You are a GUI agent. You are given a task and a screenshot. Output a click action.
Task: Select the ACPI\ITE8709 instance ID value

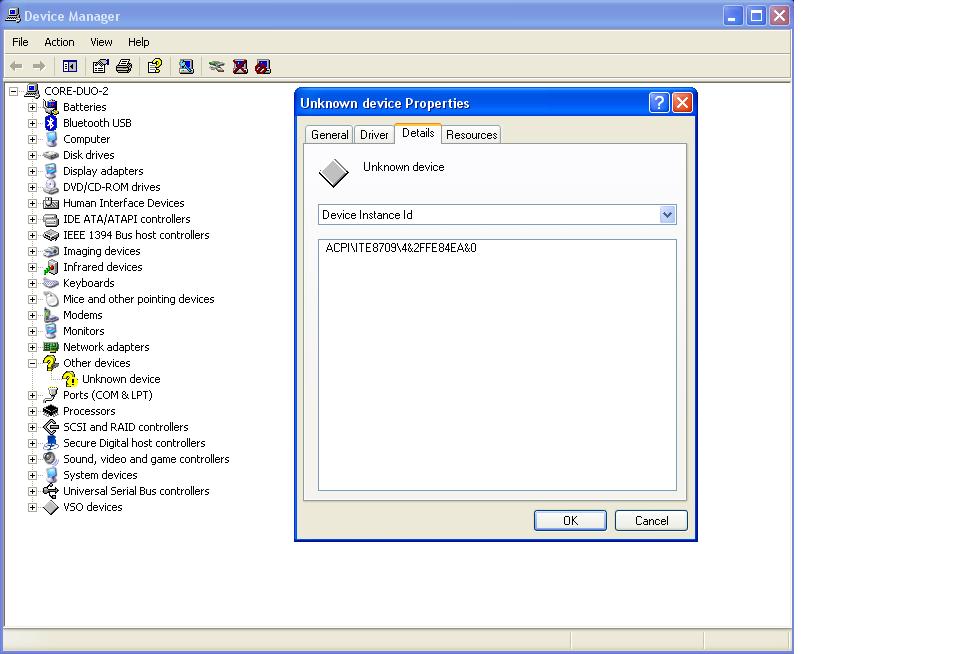pyautogui.click(x=401, y=248)
